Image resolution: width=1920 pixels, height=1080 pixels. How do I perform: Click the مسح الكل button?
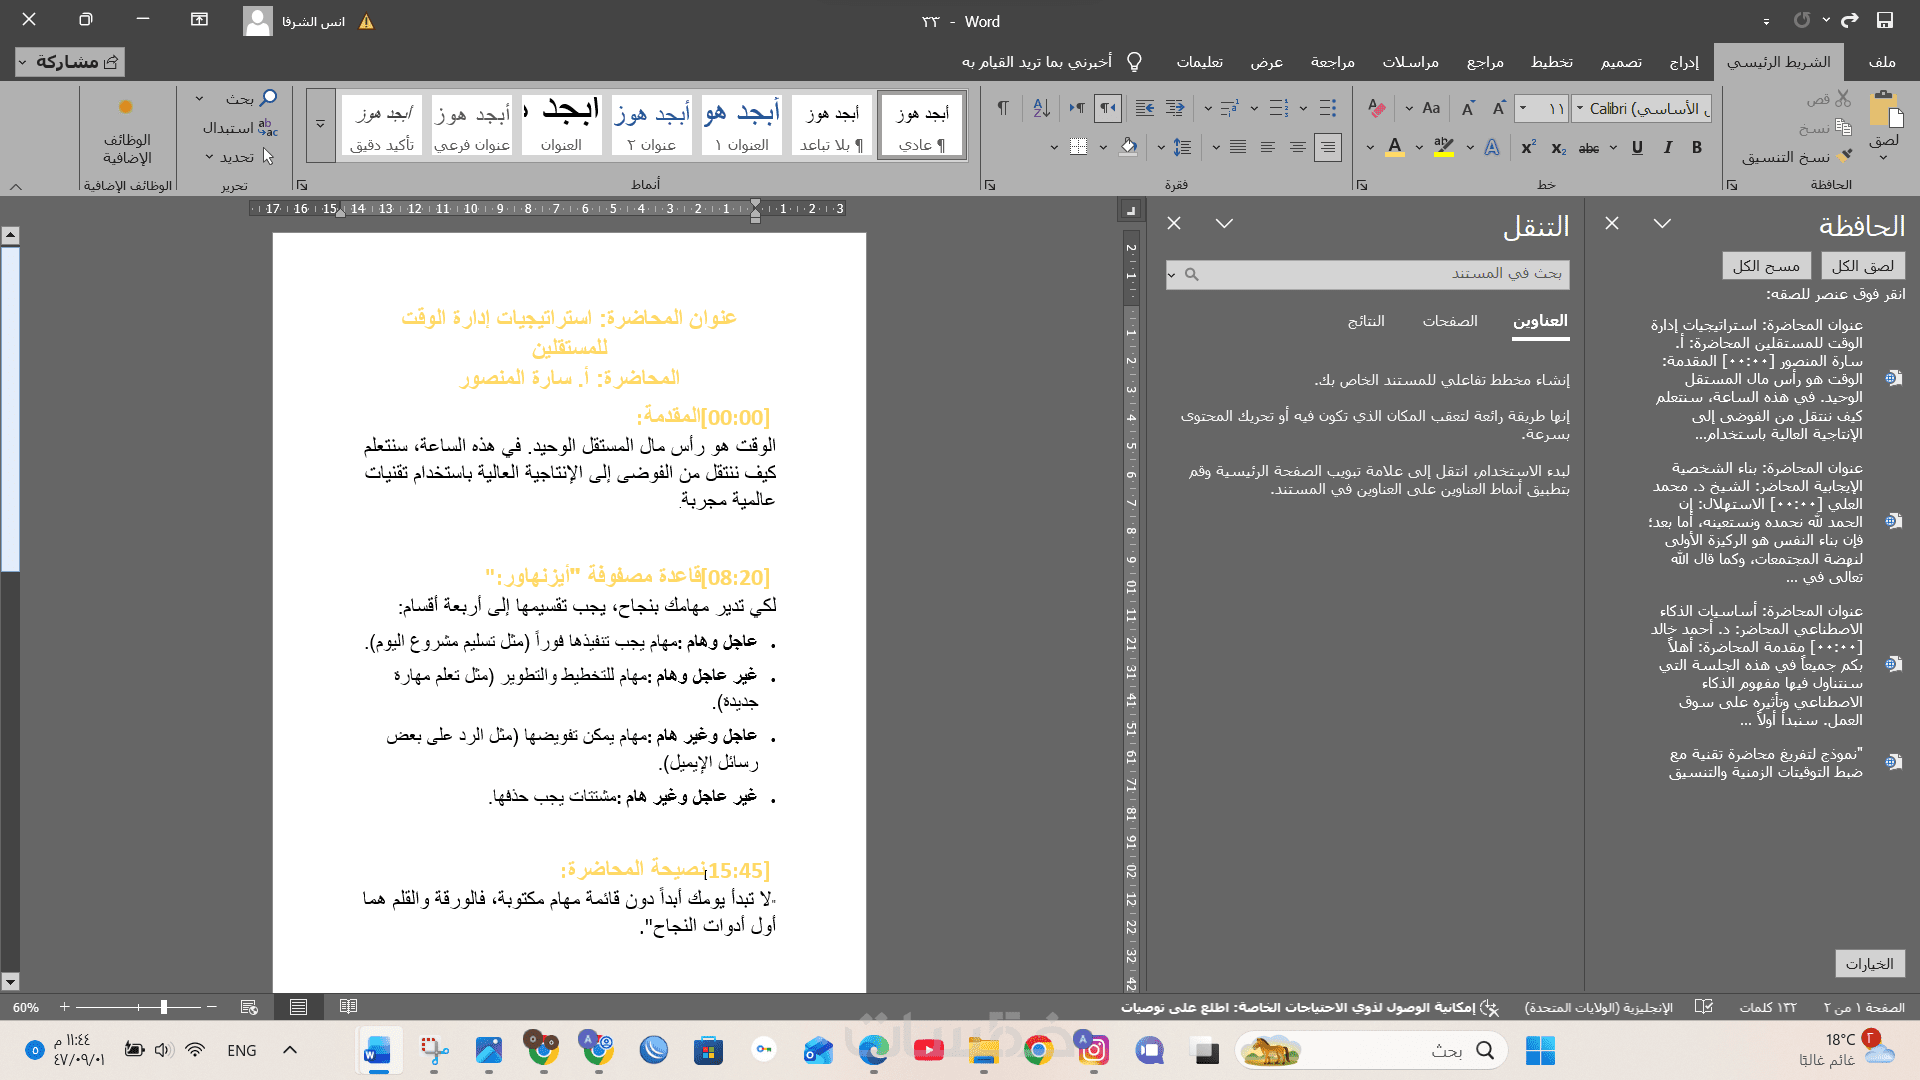tap(1766, 266)
